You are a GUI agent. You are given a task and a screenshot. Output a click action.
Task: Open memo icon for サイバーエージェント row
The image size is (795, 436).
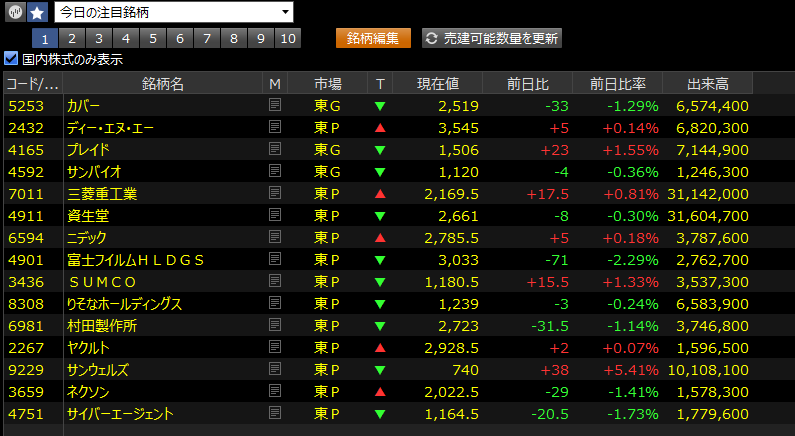pyautogui.click(x=275, y=413)
